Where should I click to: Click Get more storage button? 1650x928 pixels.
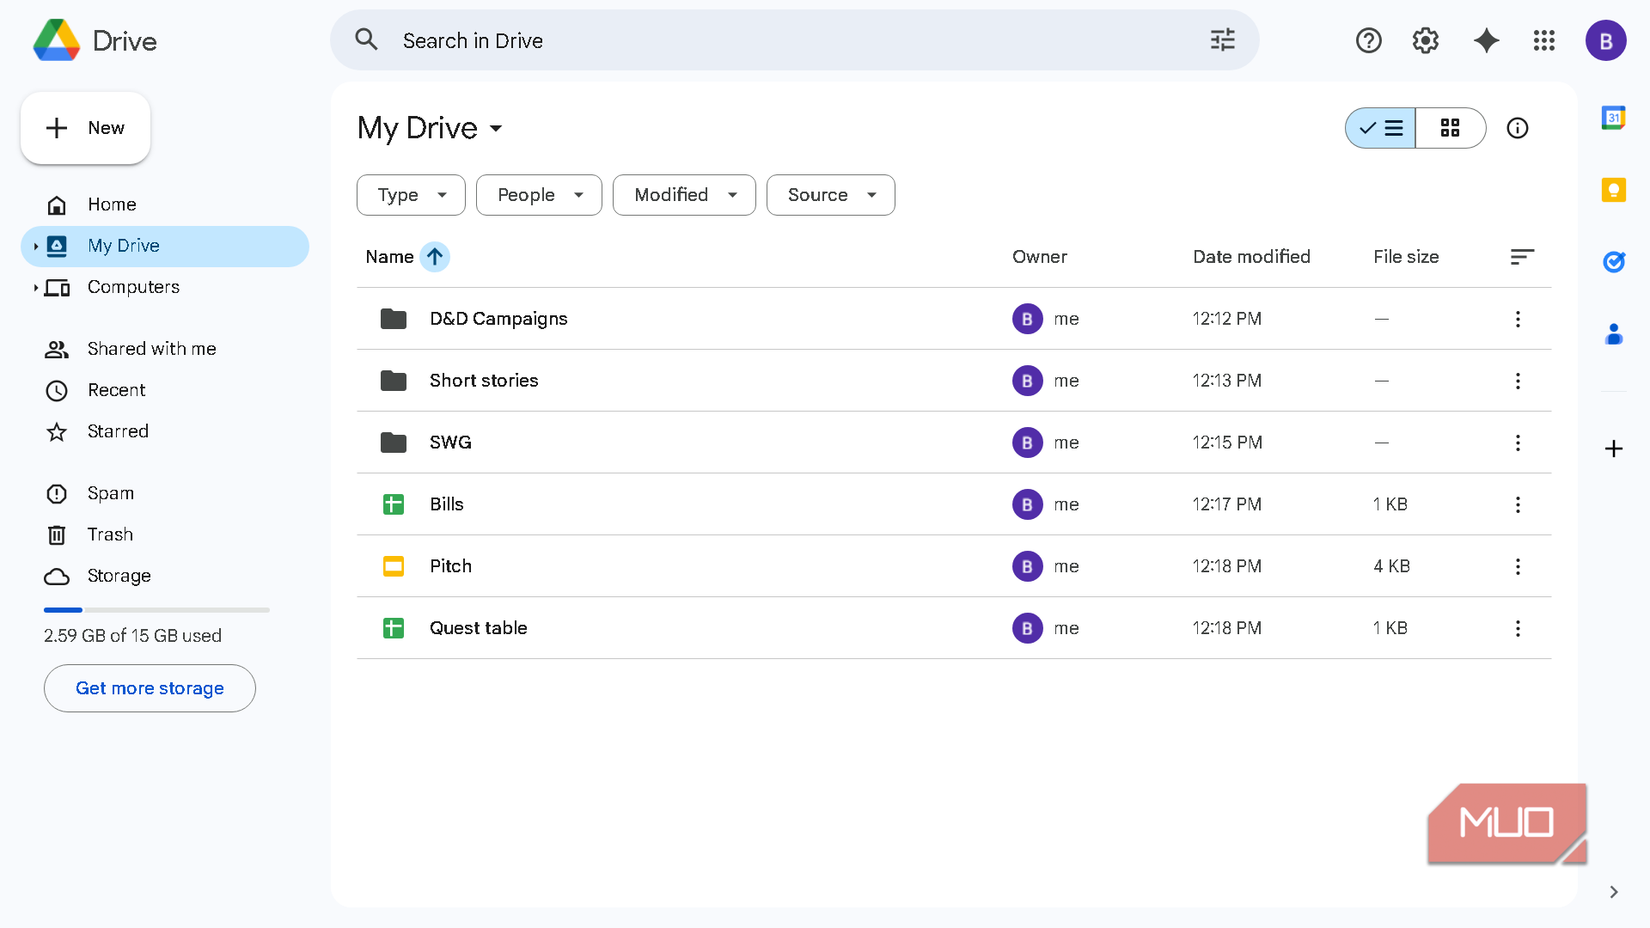[150, 688]
